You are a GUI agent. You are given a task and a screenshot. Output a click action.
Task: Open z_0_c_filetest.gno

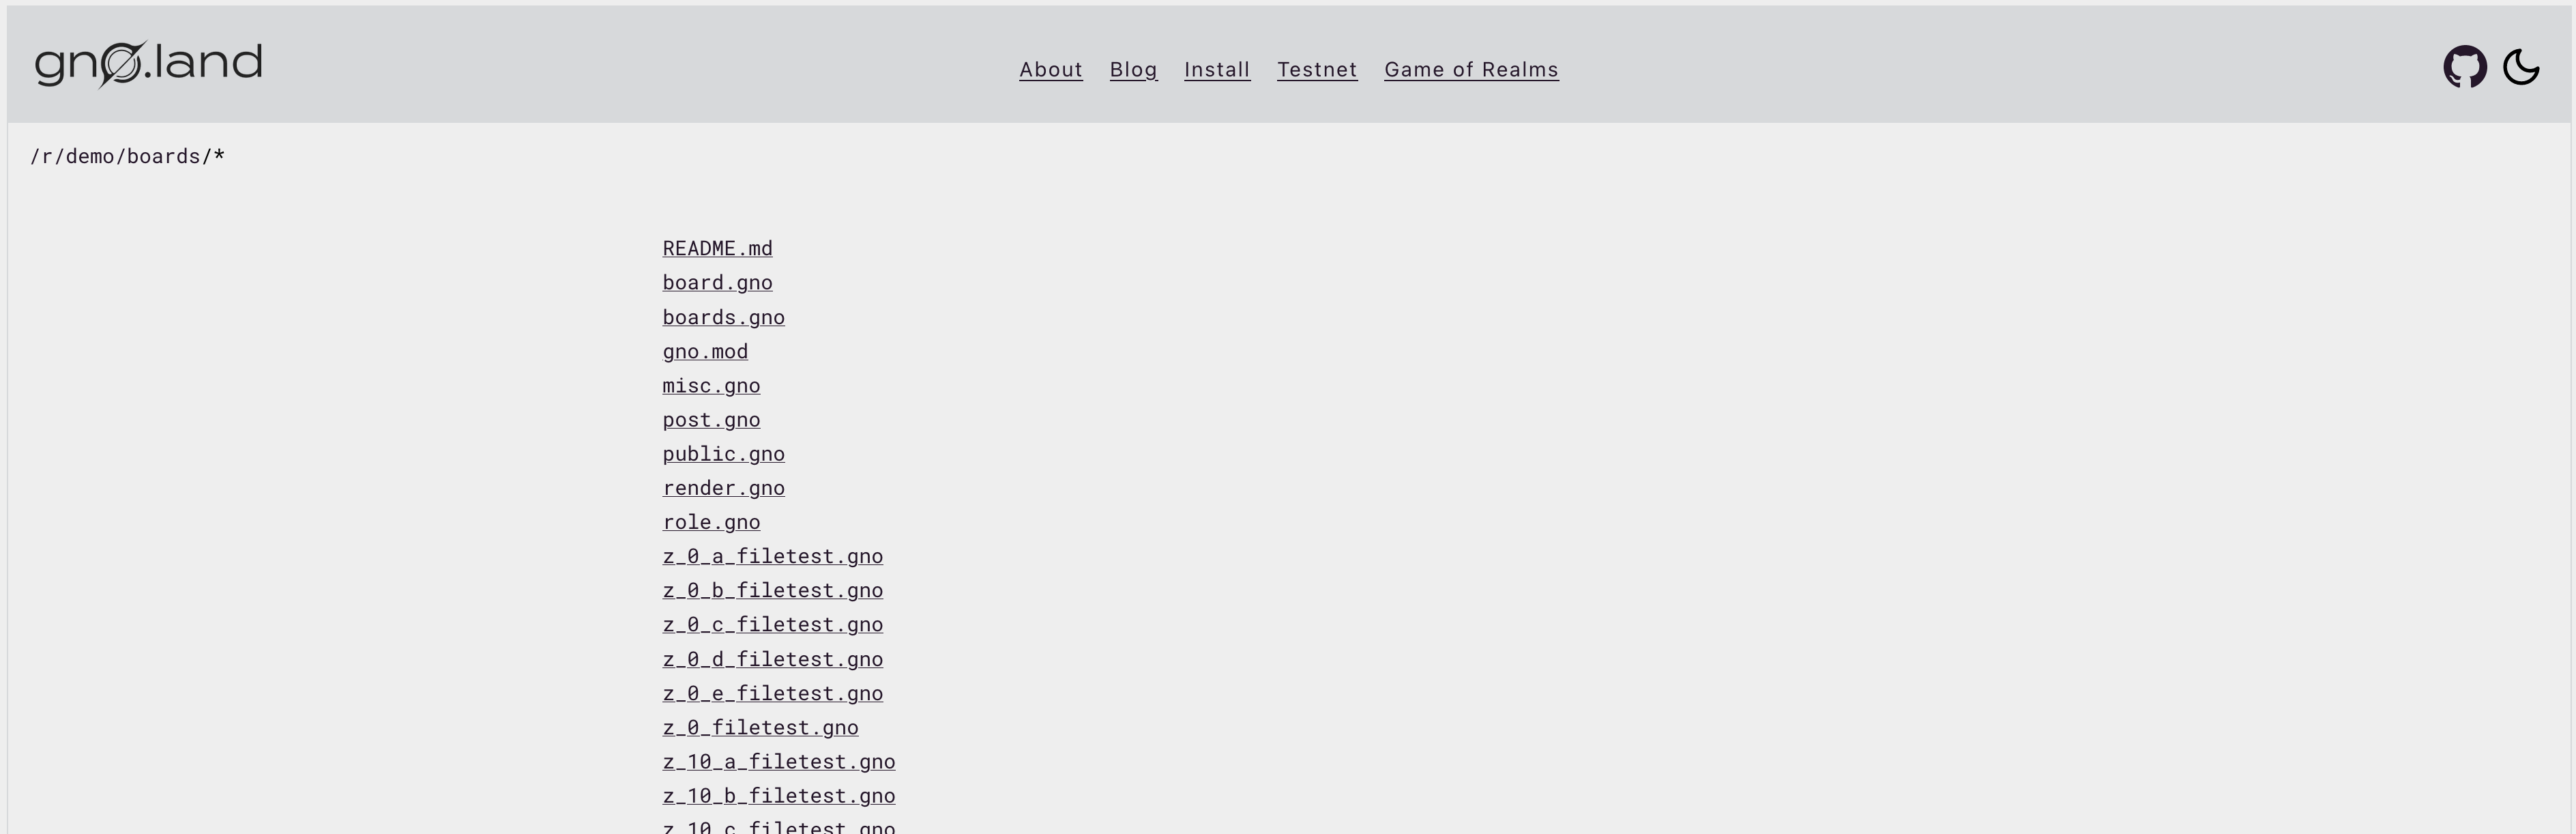click(x=772, y=625)
